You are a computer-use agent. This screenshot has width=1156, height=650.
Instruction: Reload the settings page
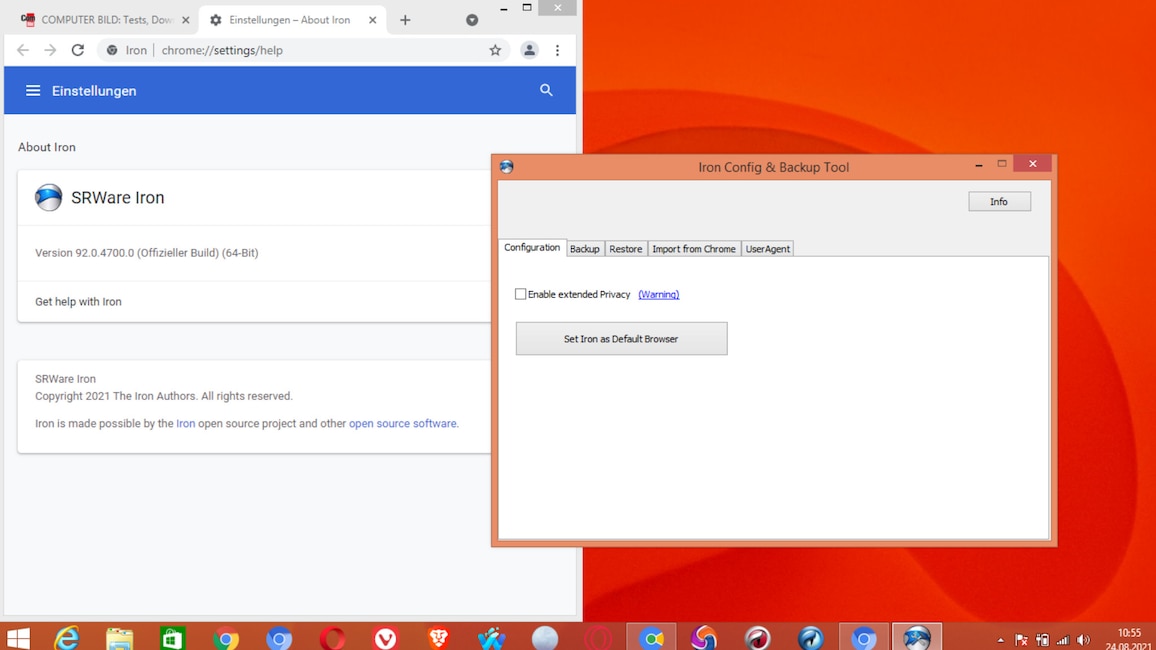tap(77, 50)
